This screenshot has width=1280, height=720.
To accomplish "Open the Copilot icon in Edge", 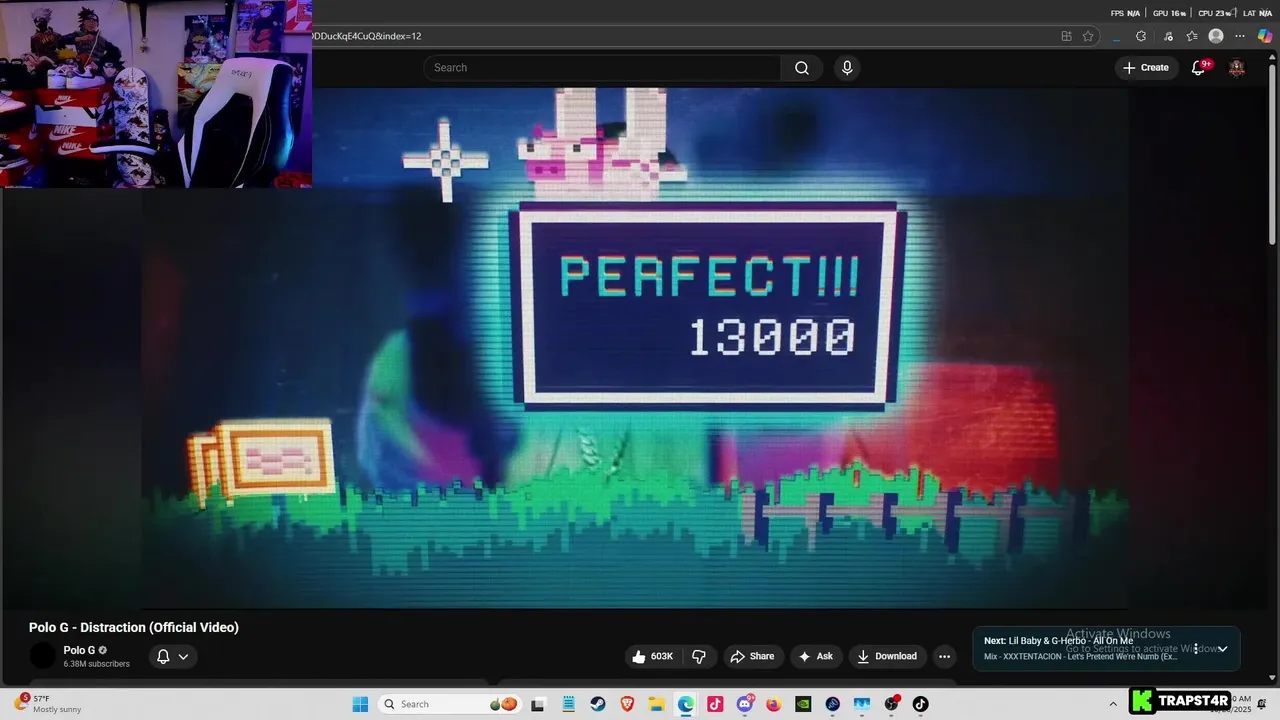I will tap(1265, 36).
